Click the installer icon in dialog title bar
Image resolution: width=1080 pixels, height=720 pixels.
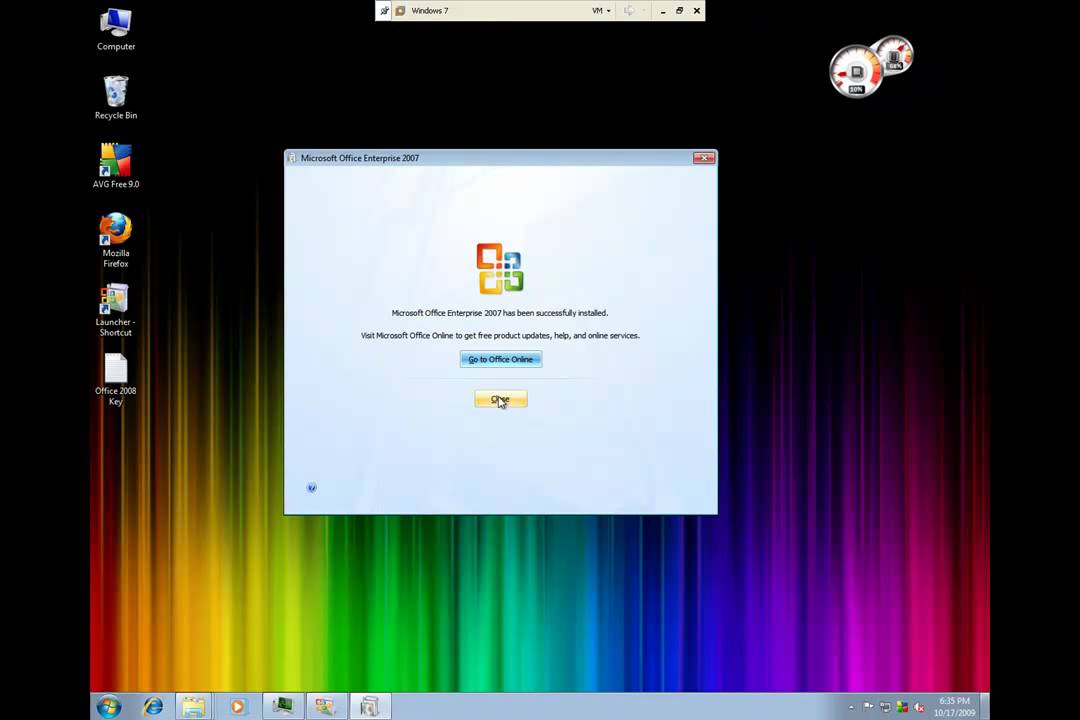tap(291, 158)
